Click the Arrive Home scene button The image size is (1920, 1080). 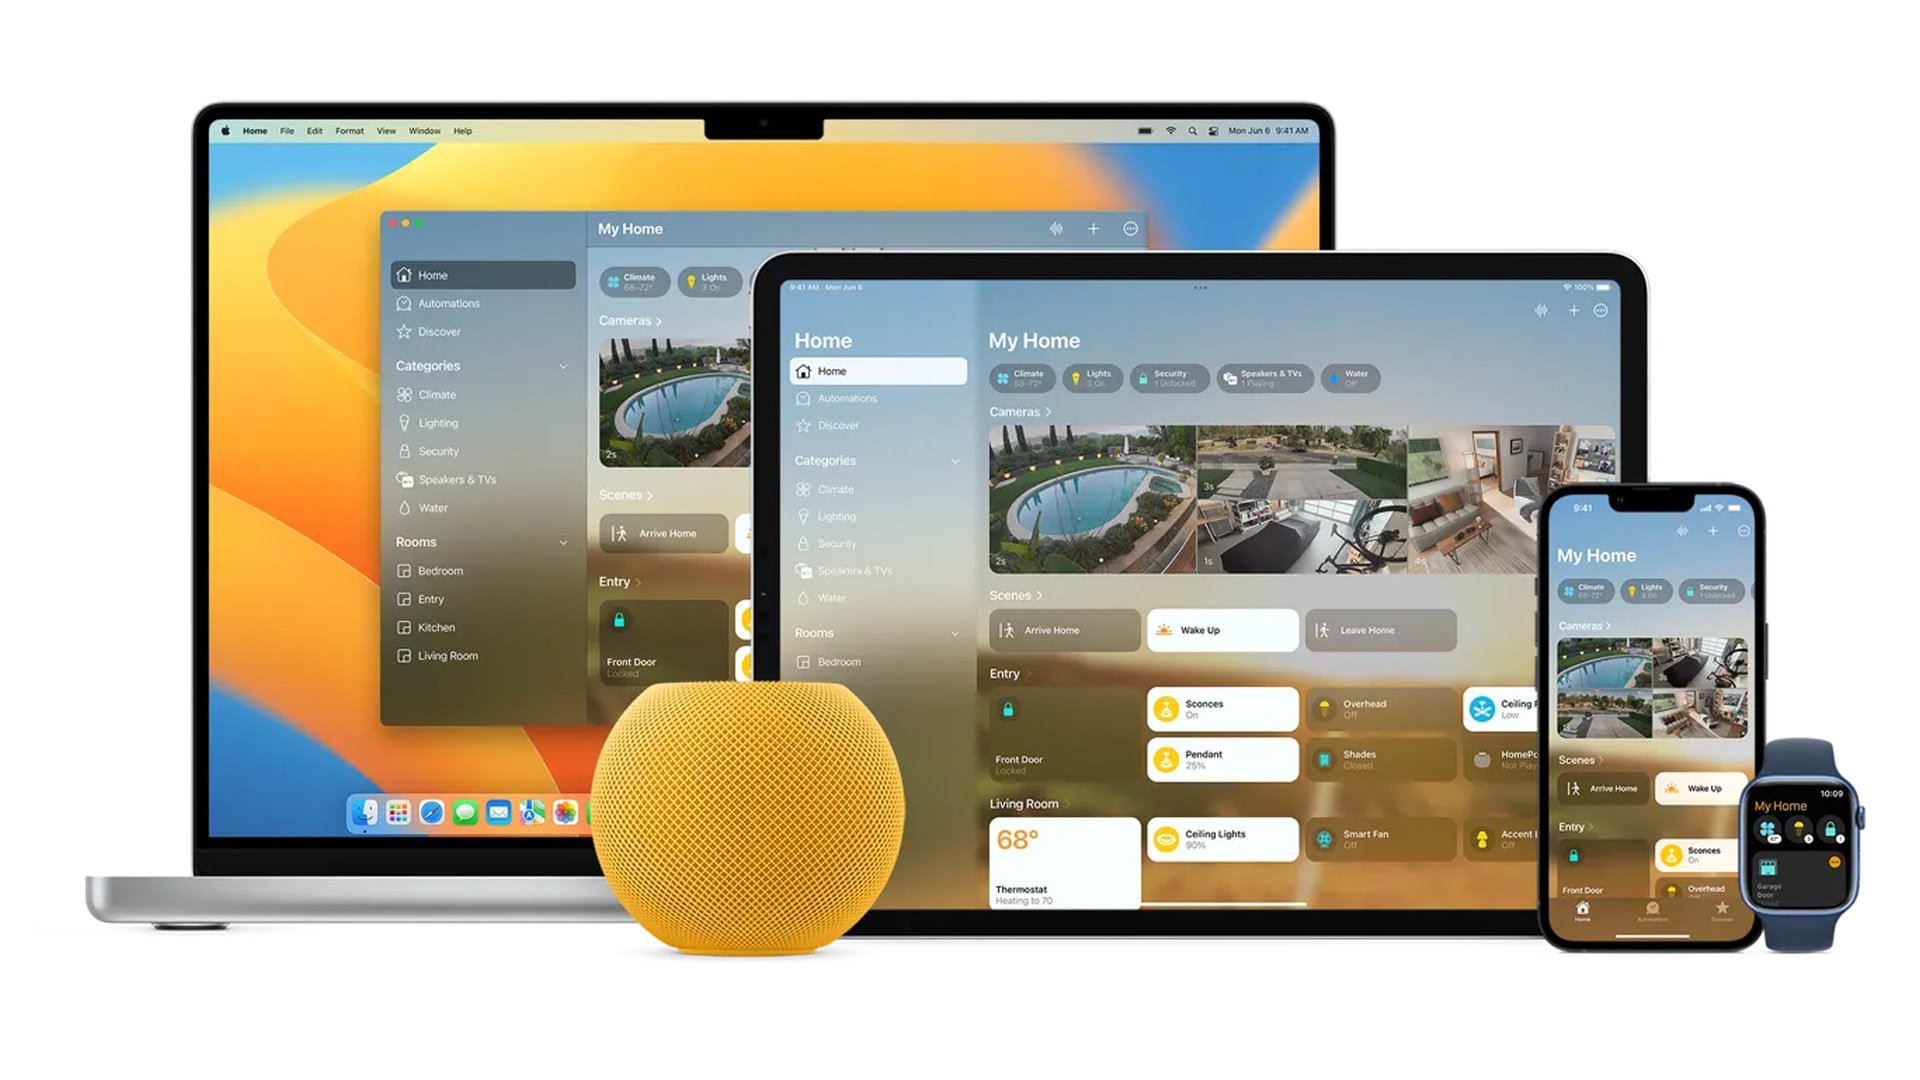point(1062,630)
